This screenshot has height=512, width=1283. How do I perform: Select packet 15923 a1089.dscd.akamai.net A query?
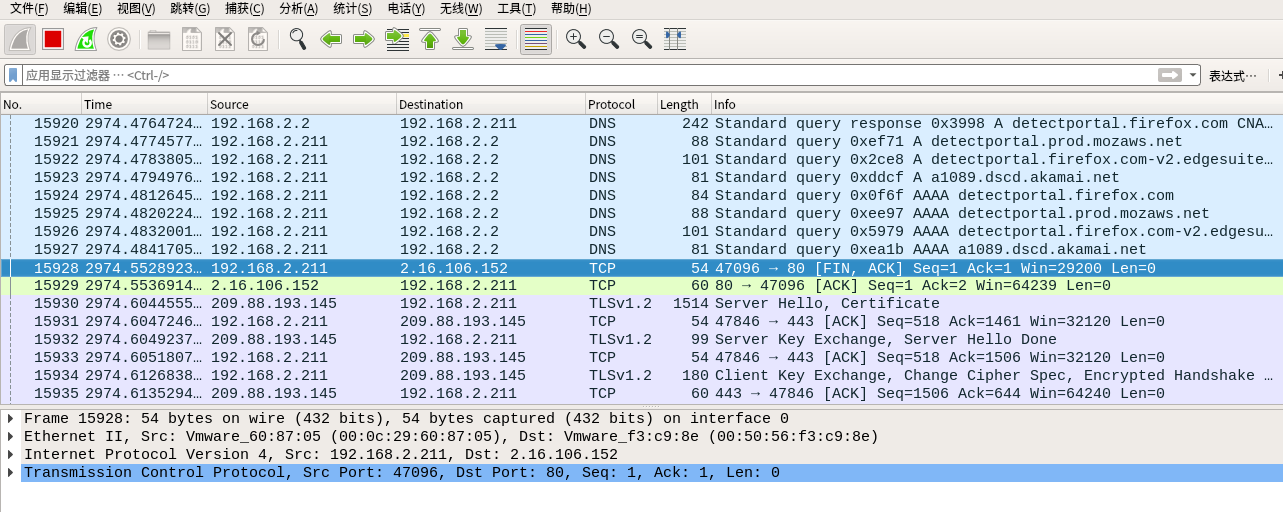[641, 178]
